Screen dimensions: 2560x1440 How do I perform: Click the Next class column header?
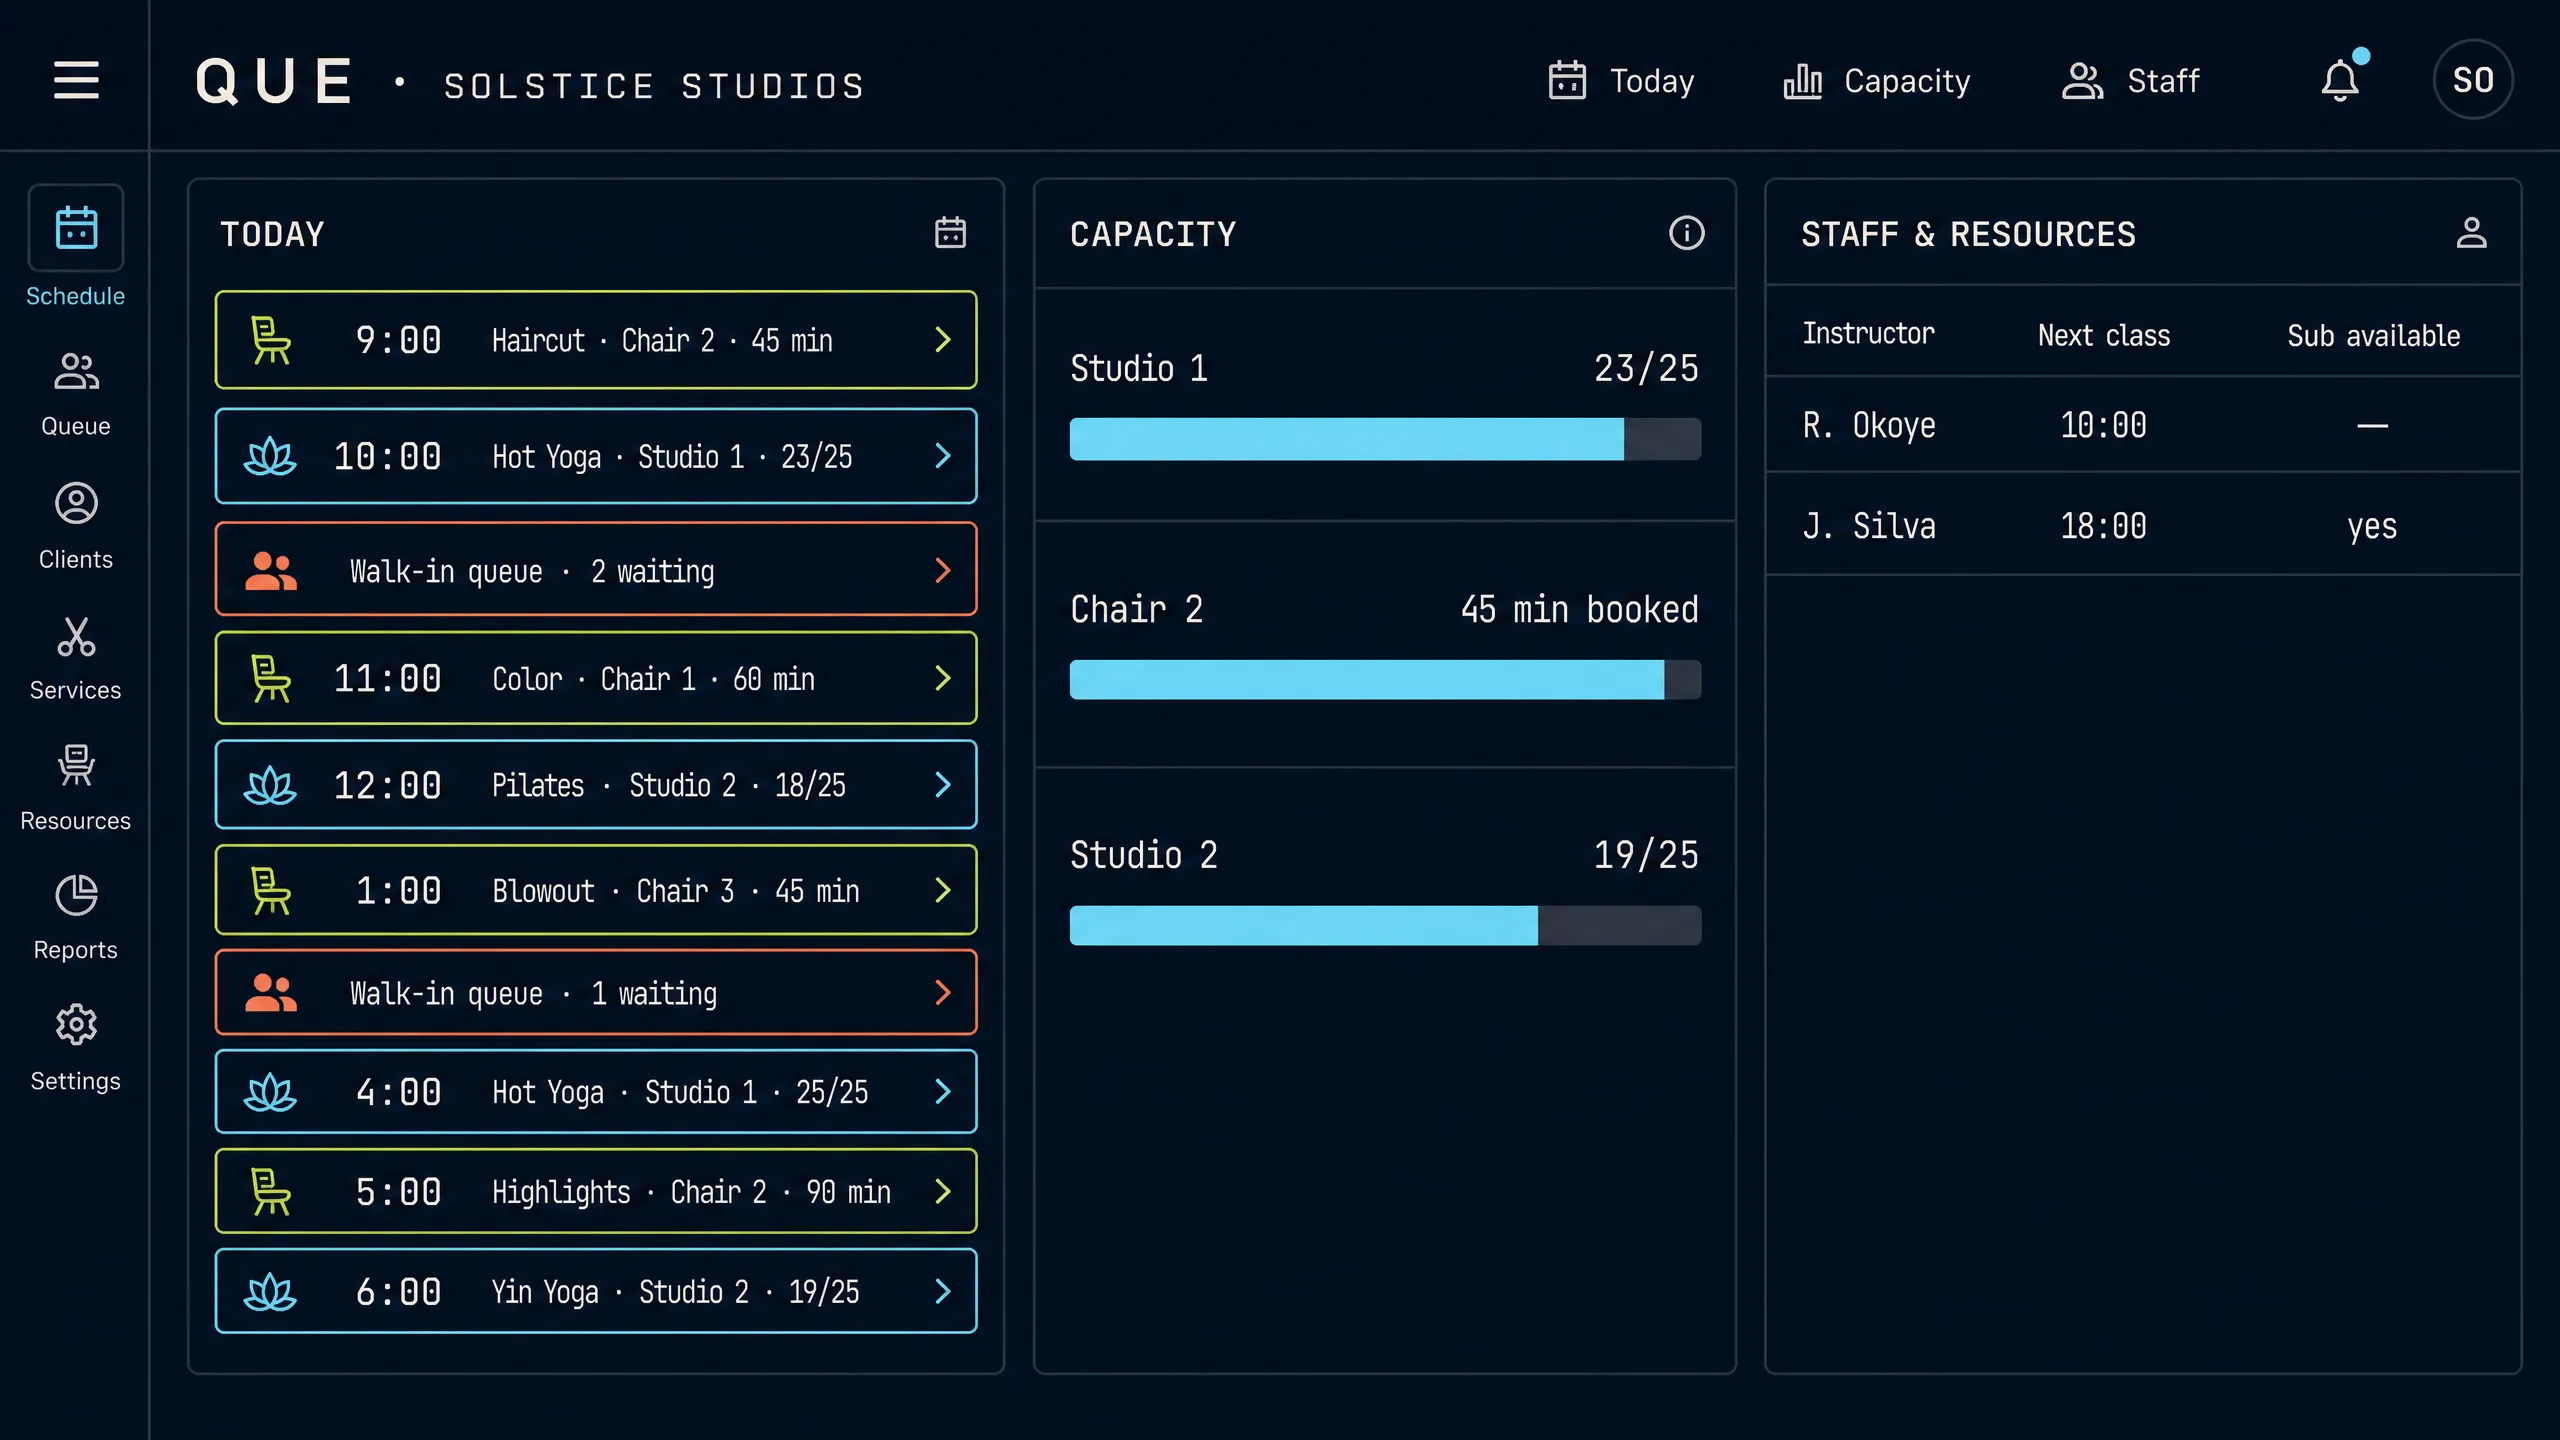[x=2104, y=336]
